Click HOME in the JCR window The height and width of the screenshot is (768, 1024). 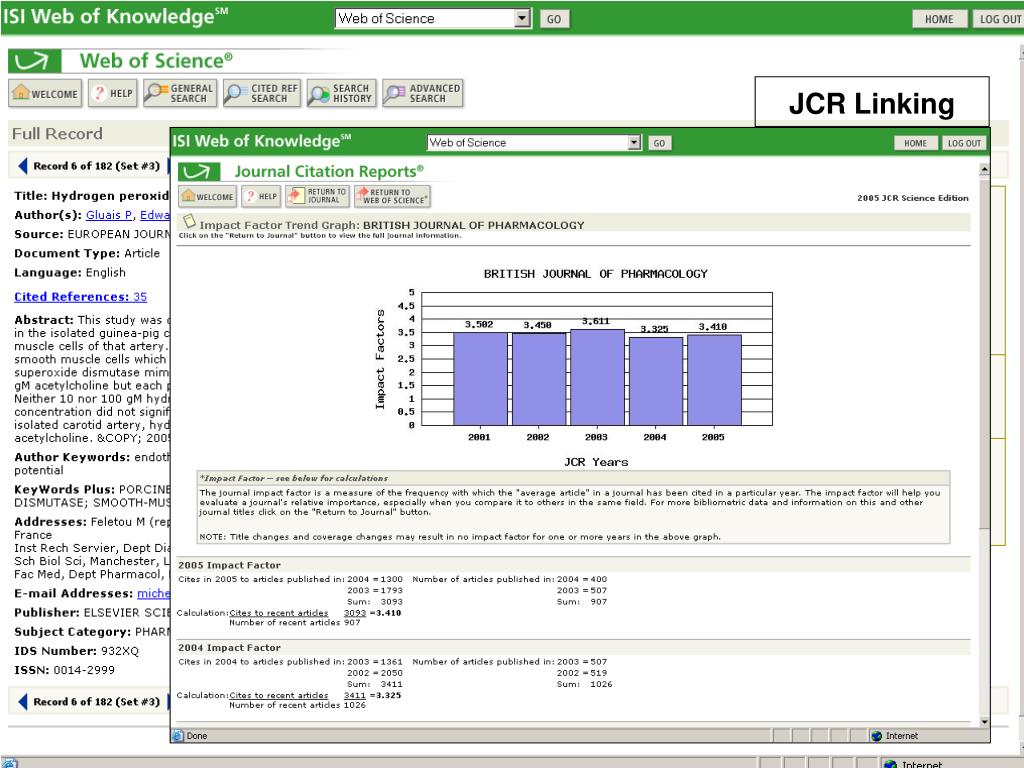click(x=916, y=143)
